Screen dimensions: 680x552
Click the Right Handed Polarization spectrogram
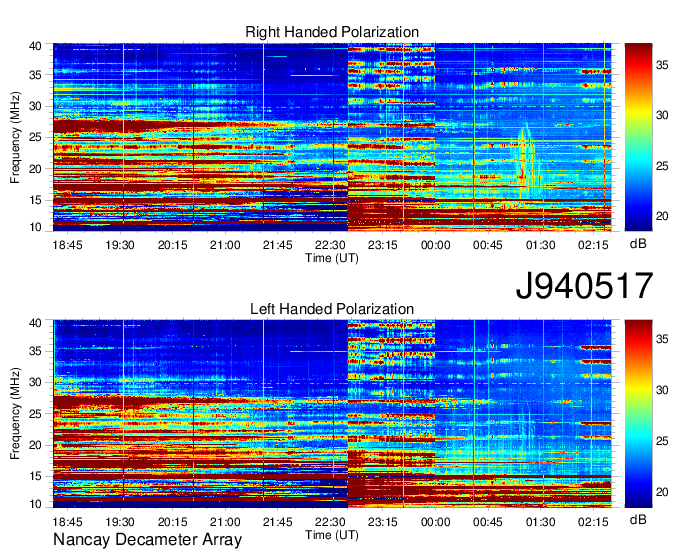pos(332,137)
